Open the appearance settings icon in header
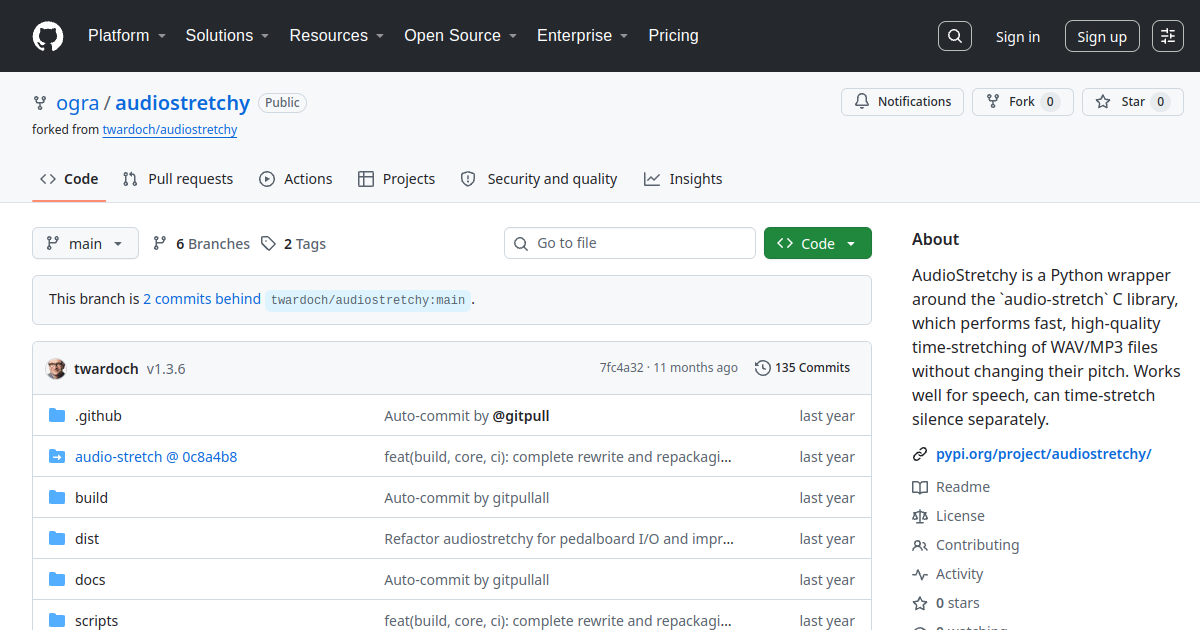Viewport: 1200px width, 630px height. coord(1168,36)
